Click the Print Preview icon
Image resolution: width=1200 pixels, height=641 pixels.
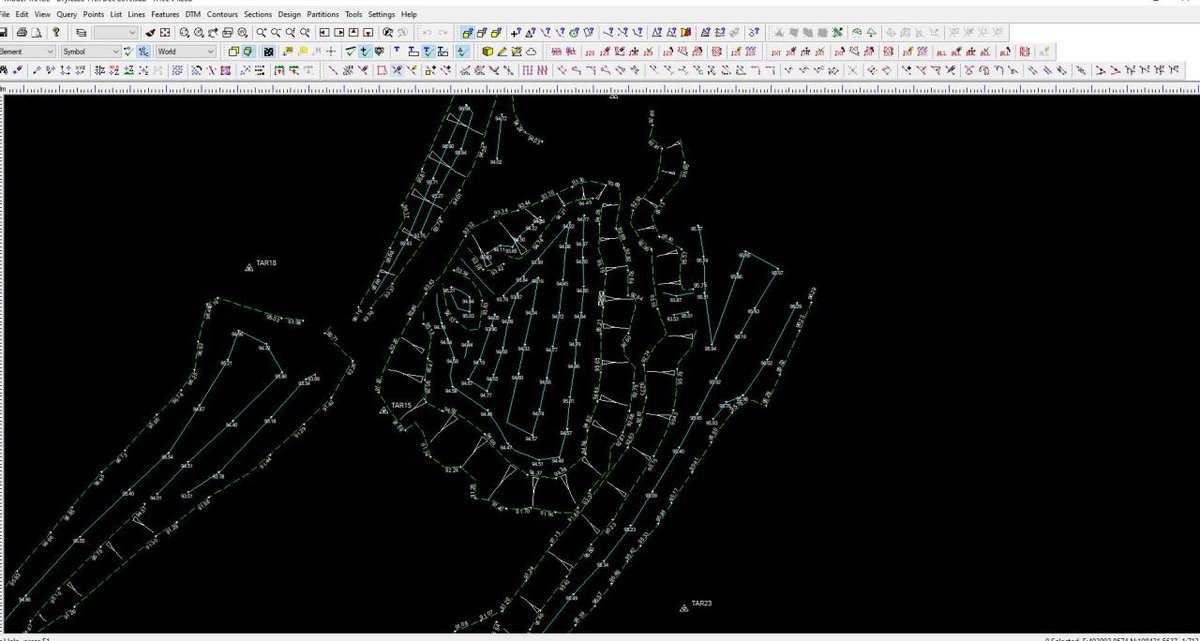pos(36,32)
